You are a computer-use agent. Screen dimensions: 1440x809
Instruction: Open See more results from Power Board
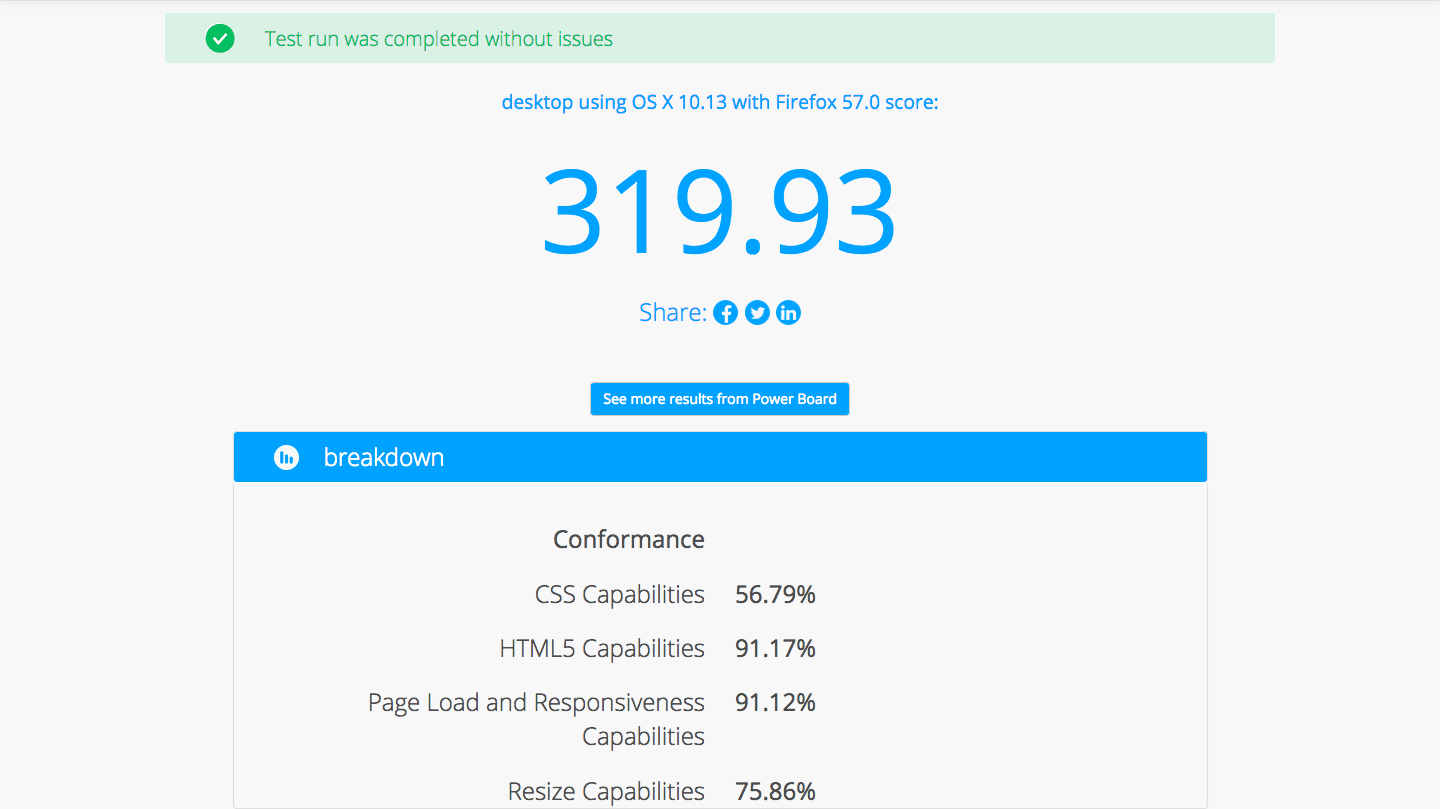click(719, 399)
